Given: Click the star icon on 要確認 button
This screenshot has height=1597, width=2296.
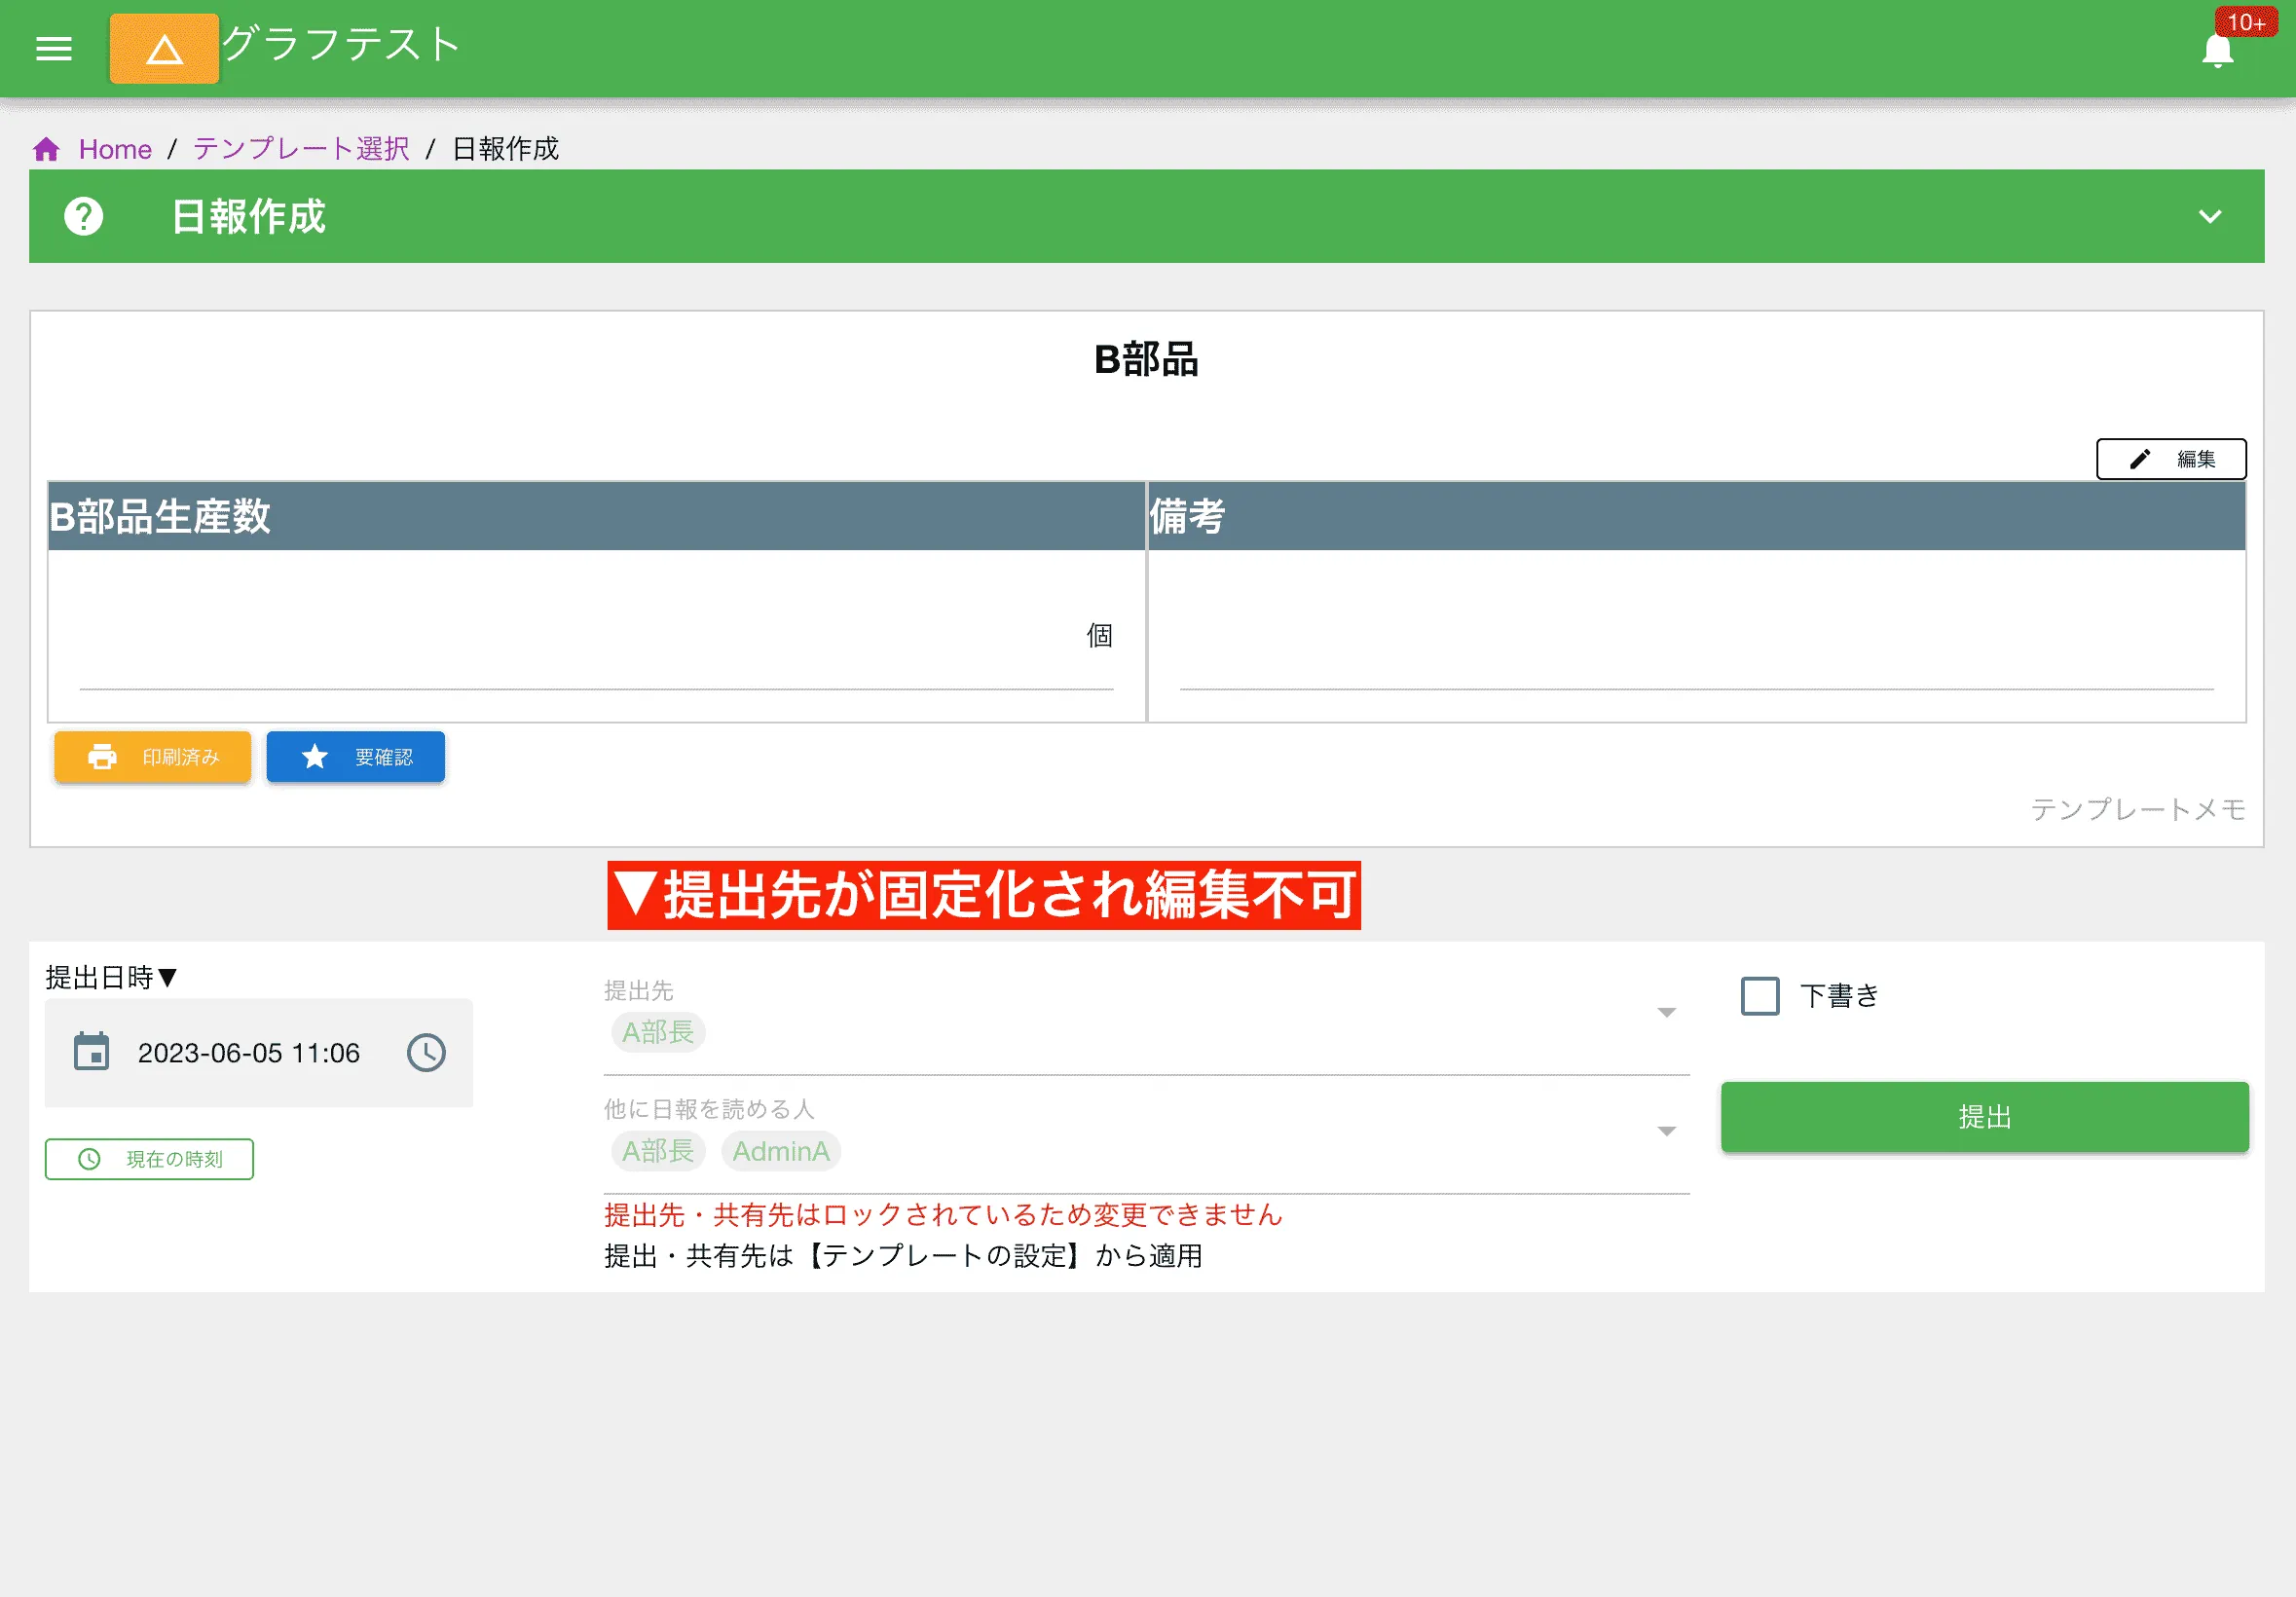Looking at the screenshot, I should click(x=315, y=757).
